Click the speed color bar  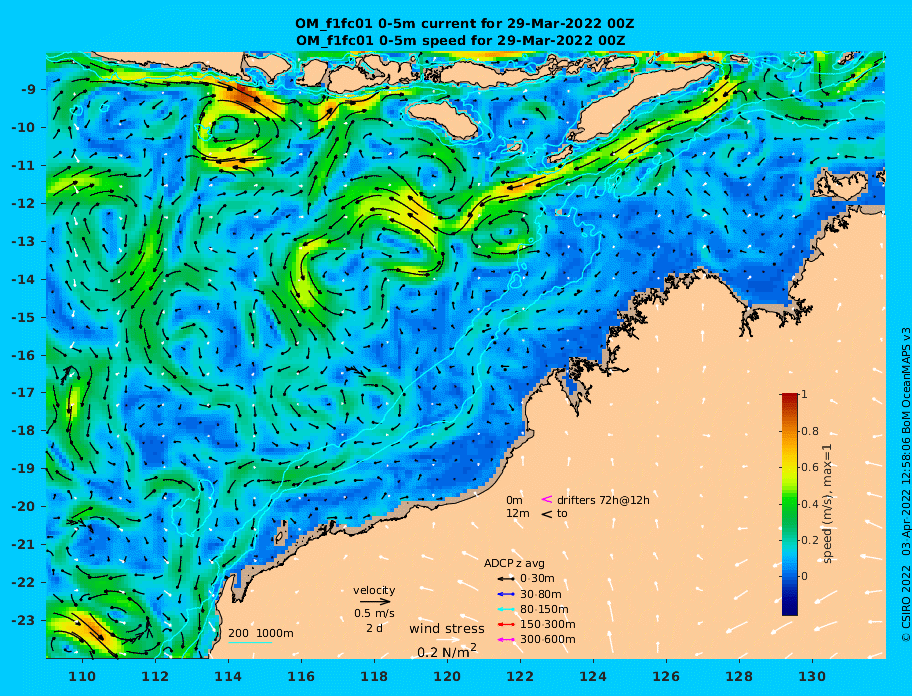click(790, 504)
